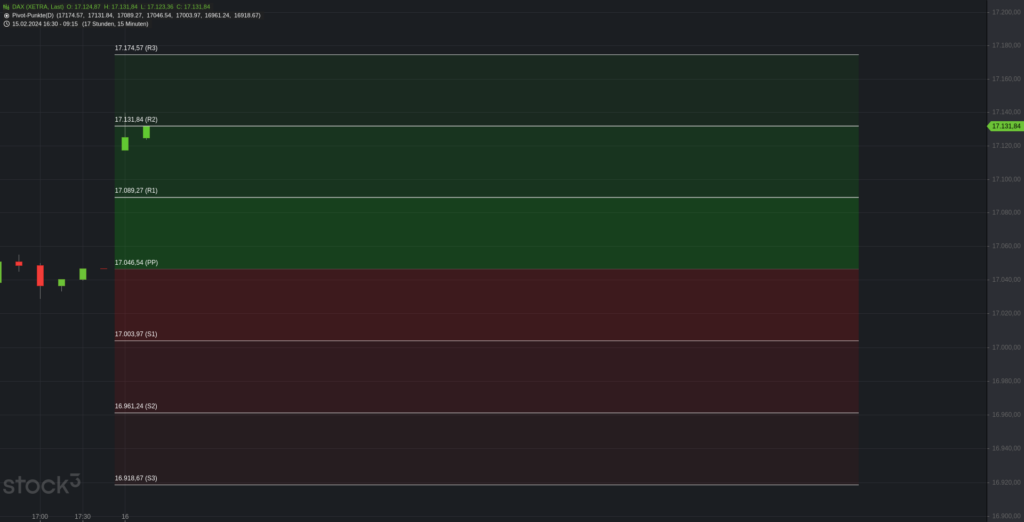
Task: Select the 17.003,97 (S1) support label
Action: point(136,334)
